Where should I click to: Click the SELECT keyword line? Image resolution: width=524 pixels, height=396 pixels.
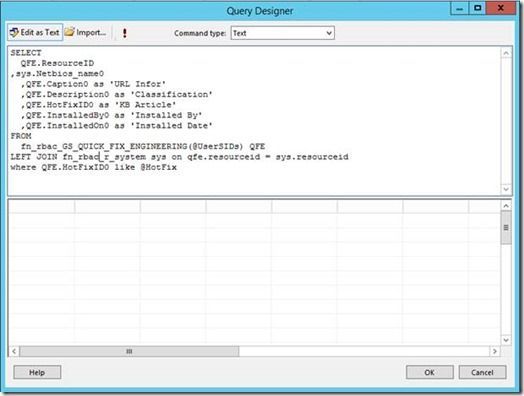coord(26,53)
